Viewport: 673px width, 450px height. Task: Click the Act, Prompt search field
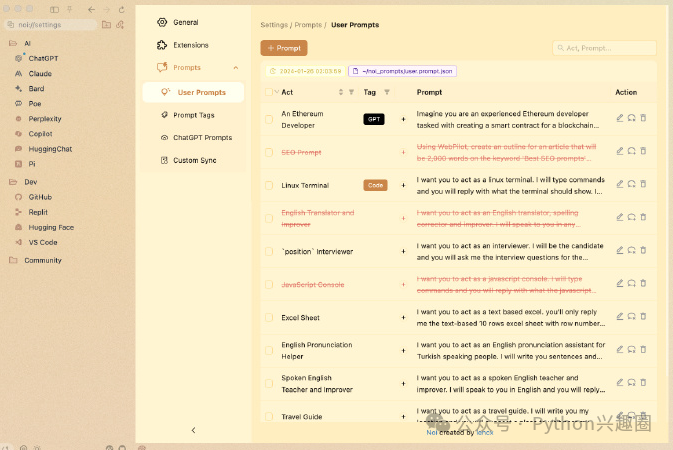tap(604, 48)
